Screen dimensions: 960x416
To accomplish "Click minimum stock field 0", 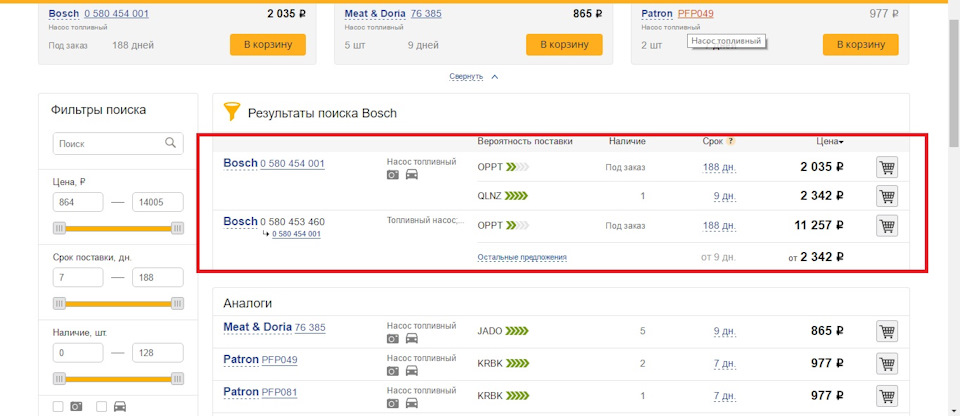I will (78, 353).
